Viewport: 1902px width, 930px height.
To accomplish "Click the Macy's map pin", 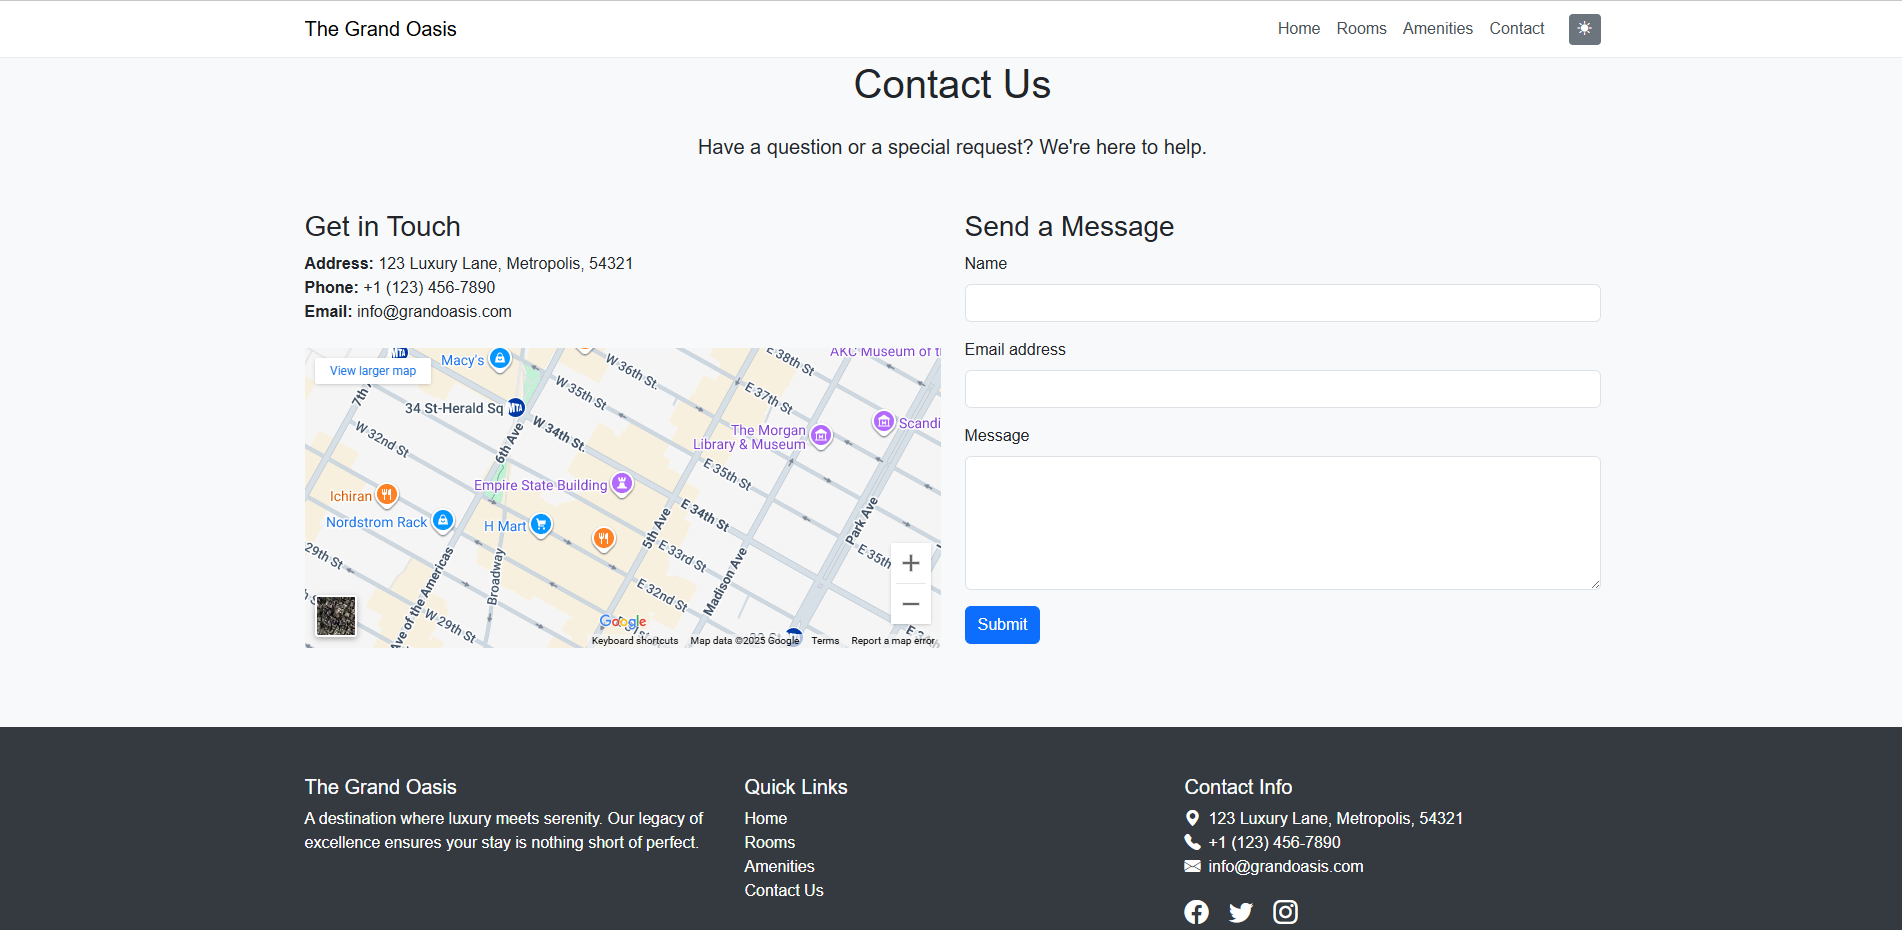I will 500,358.
